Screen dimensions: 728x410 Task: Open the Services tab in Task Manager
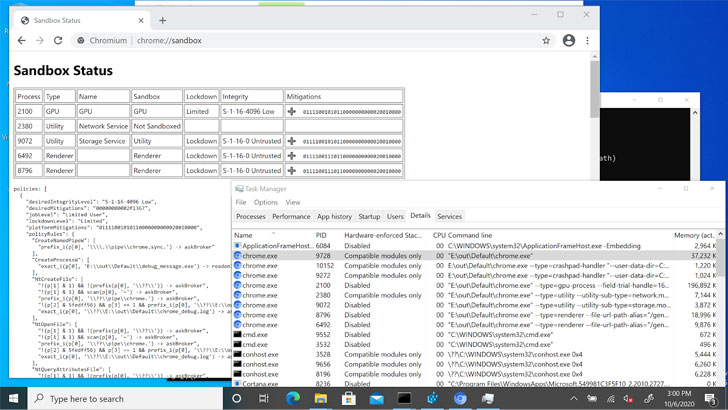[x=450, y=216]
